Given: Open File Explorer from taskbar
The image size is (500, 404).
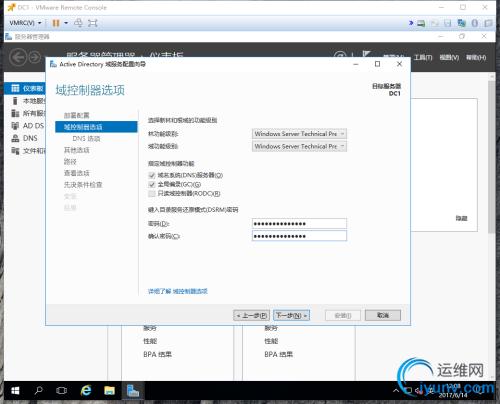Looking at the screenshot, I should 109,390.
